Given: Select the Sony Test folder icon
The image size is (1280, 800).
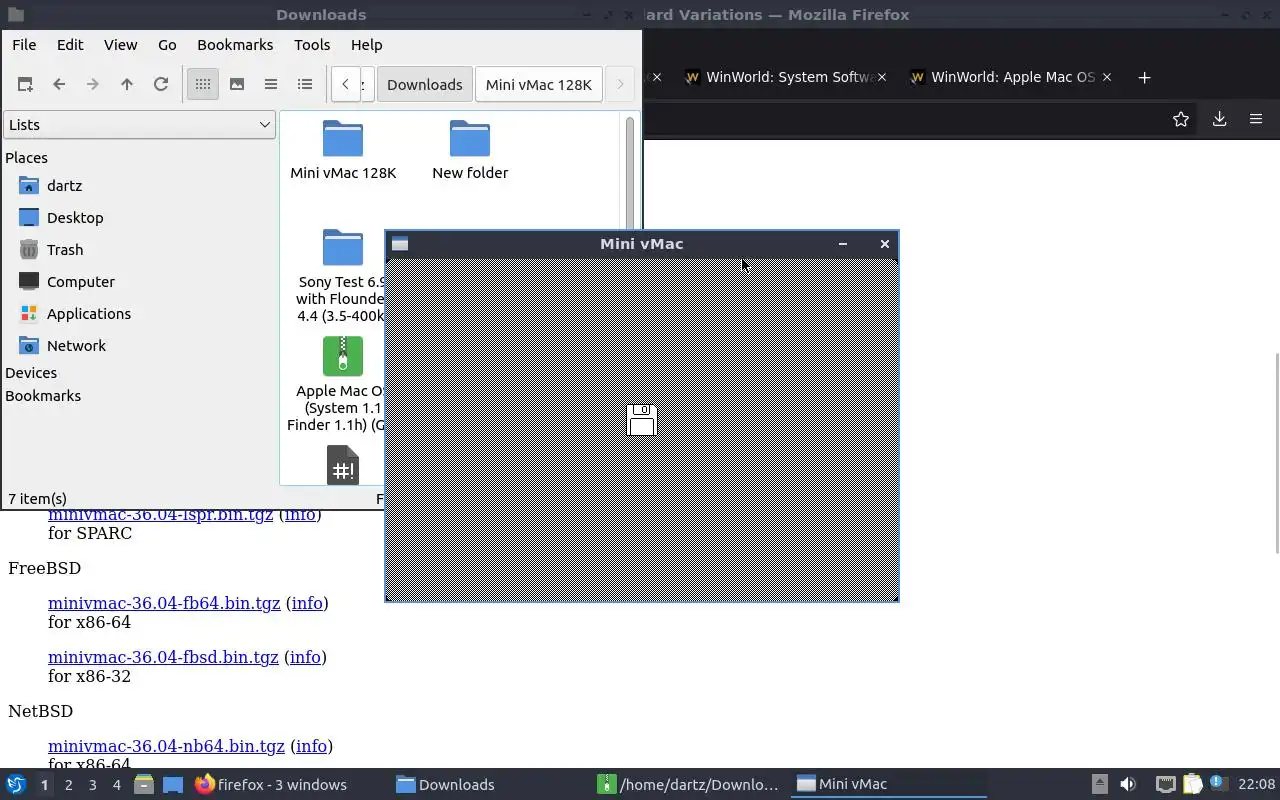Looking at the screenshot, I should point(343,248).
